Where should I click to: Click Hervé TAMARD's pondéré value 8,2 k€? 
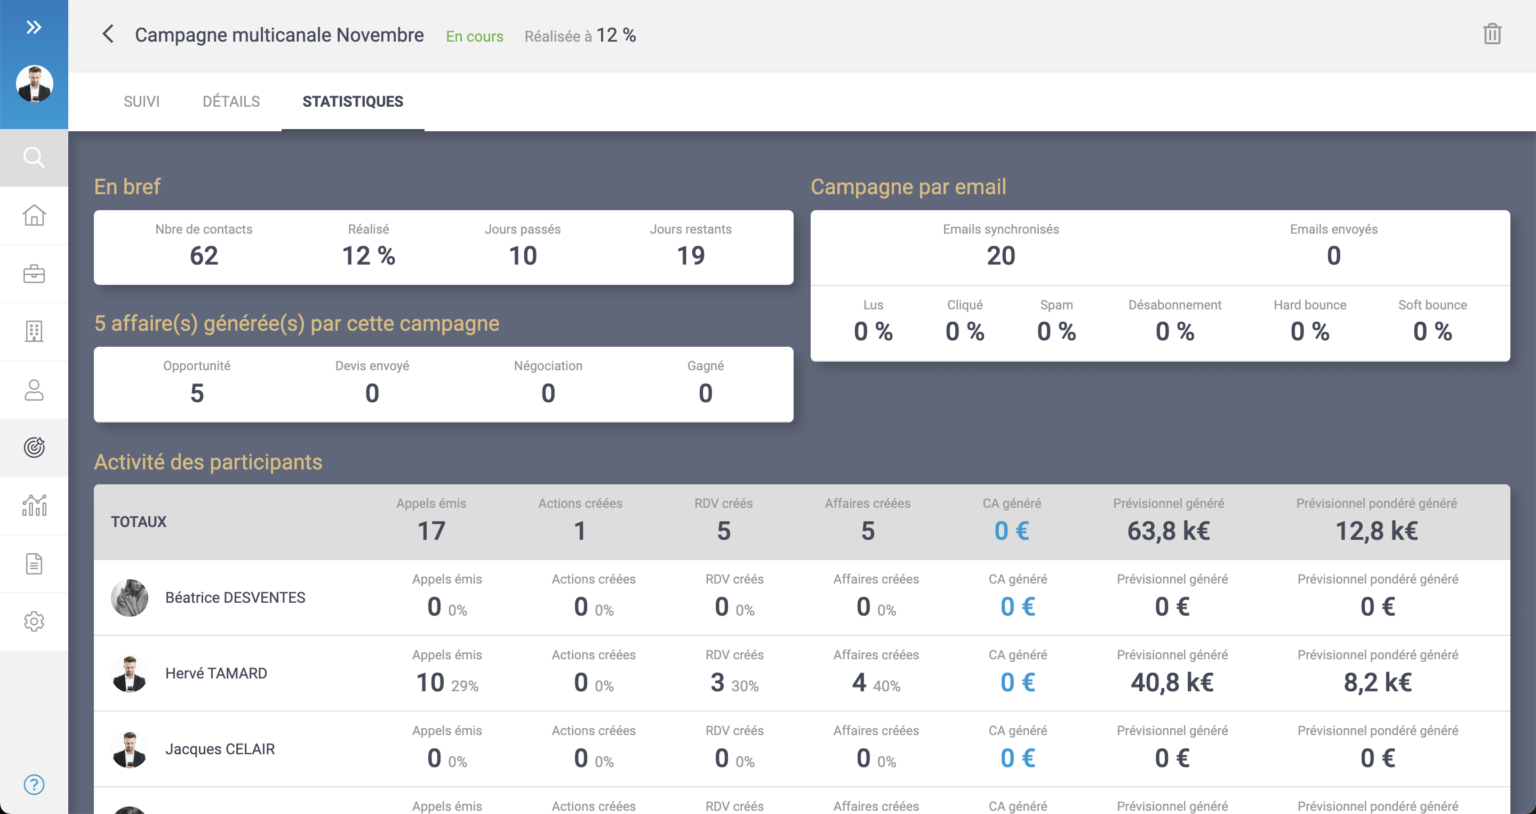[x=1378, y=683]
